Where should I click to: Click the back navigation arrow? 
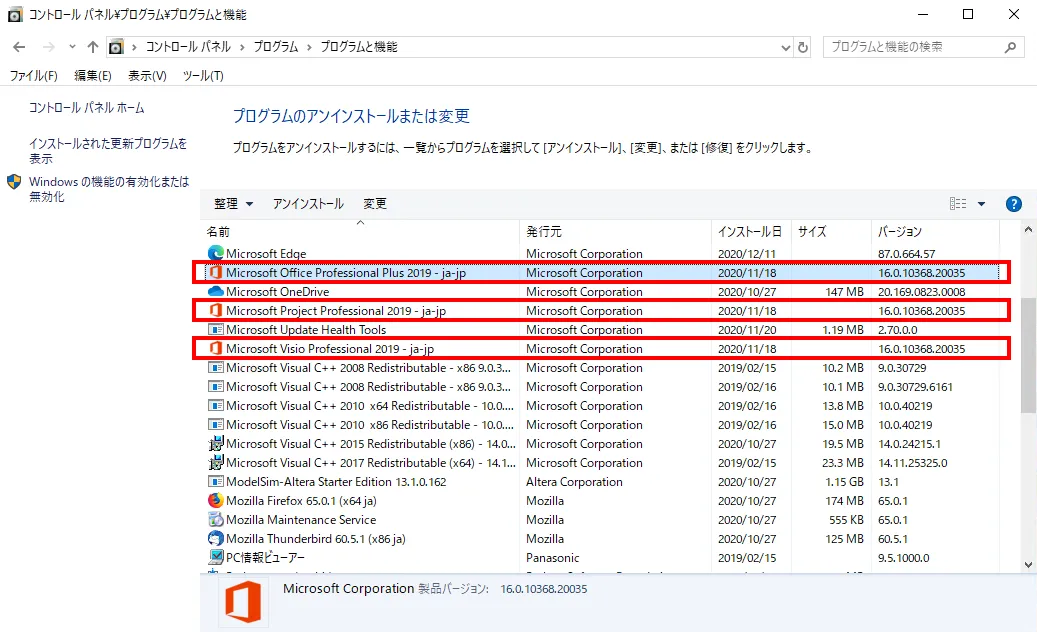18,46
